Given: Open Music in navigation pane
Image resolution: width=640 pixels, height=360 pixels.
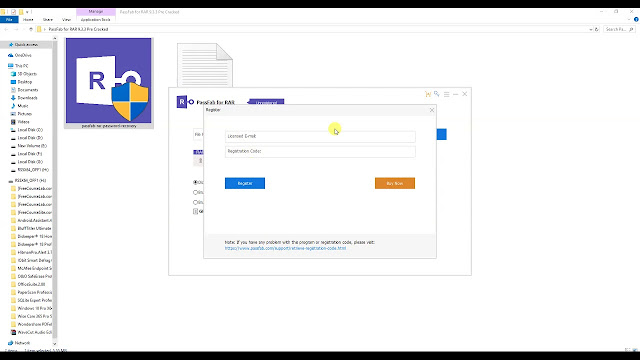Looking at the screenshot, I should tap(23, 106).
